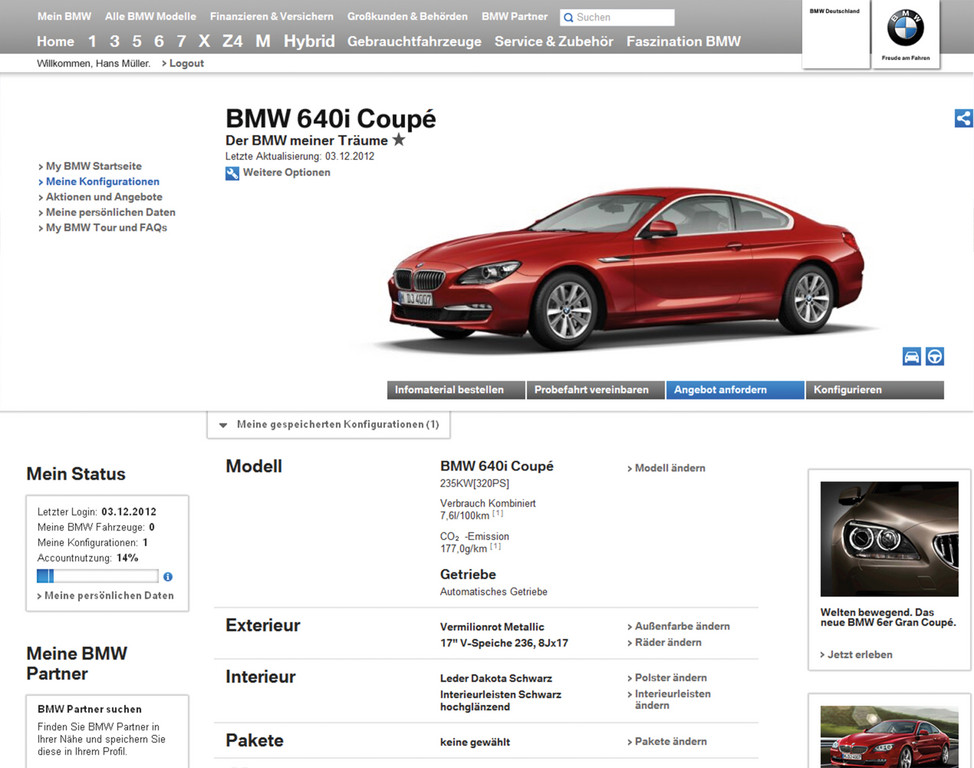
Task: Click the Accountnutzung info icon
Action: 168,577
